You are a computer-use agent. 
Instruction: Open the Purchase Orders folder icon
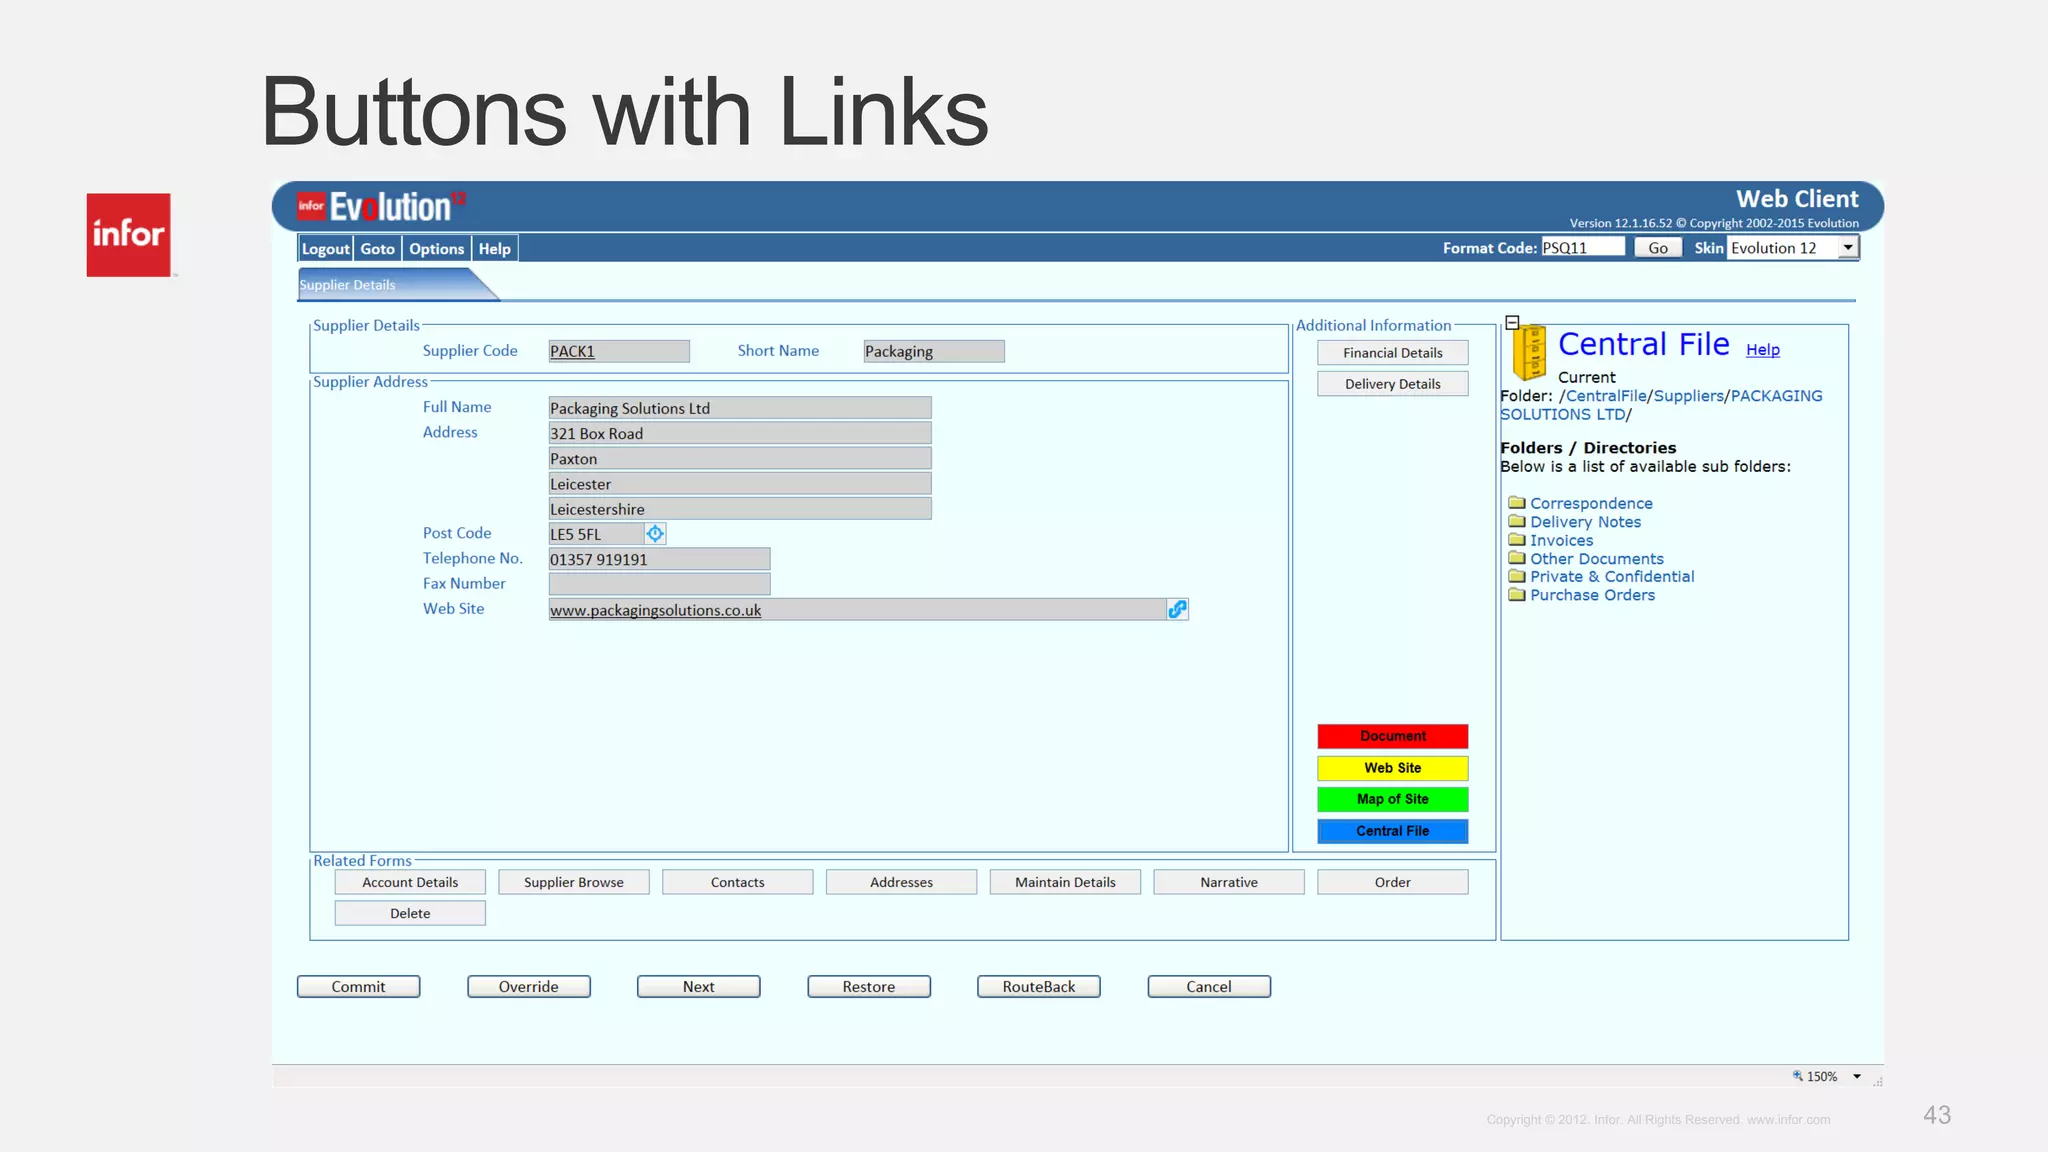1517,595
